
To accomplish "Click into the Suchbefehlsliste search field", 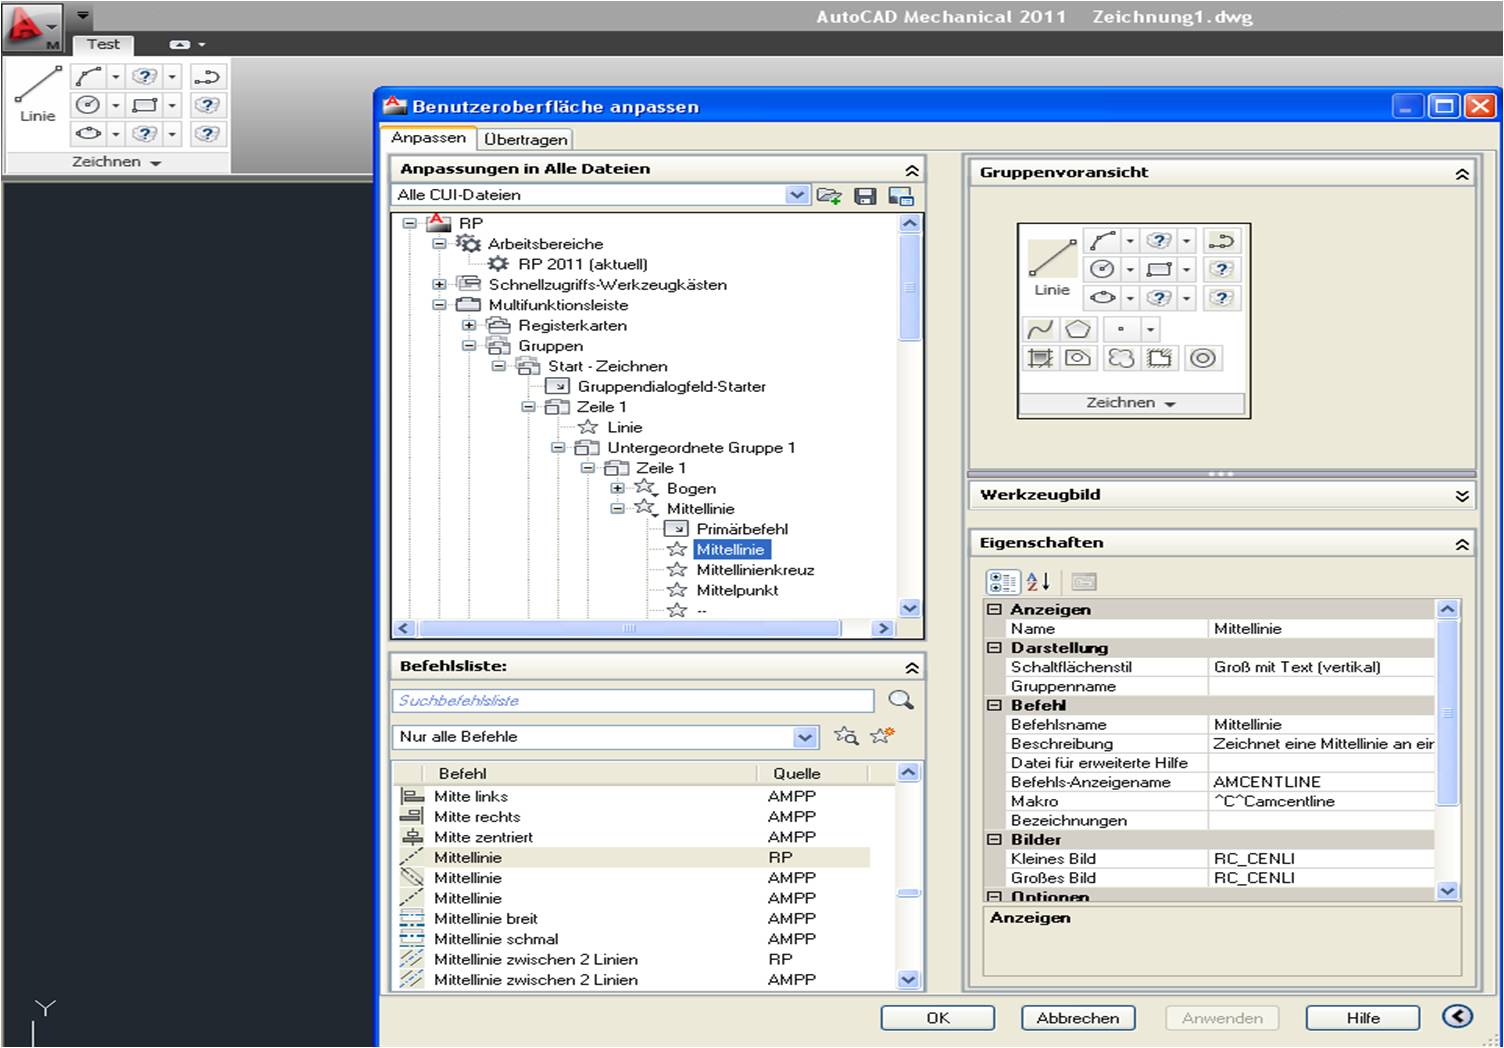I will point(633,700).
